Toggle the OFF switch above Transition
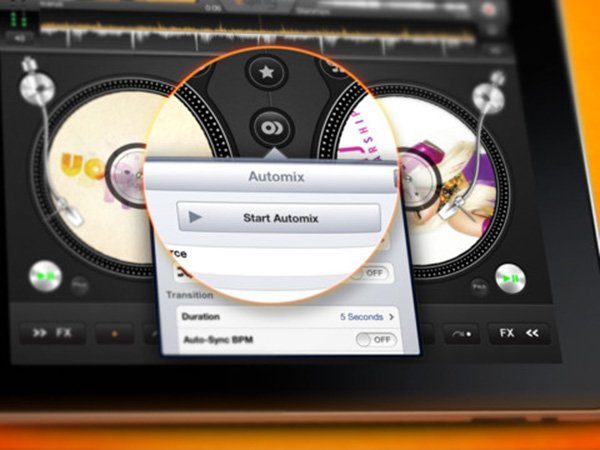The width and height of the screenshot is (600, 450). tap(372, 273)
